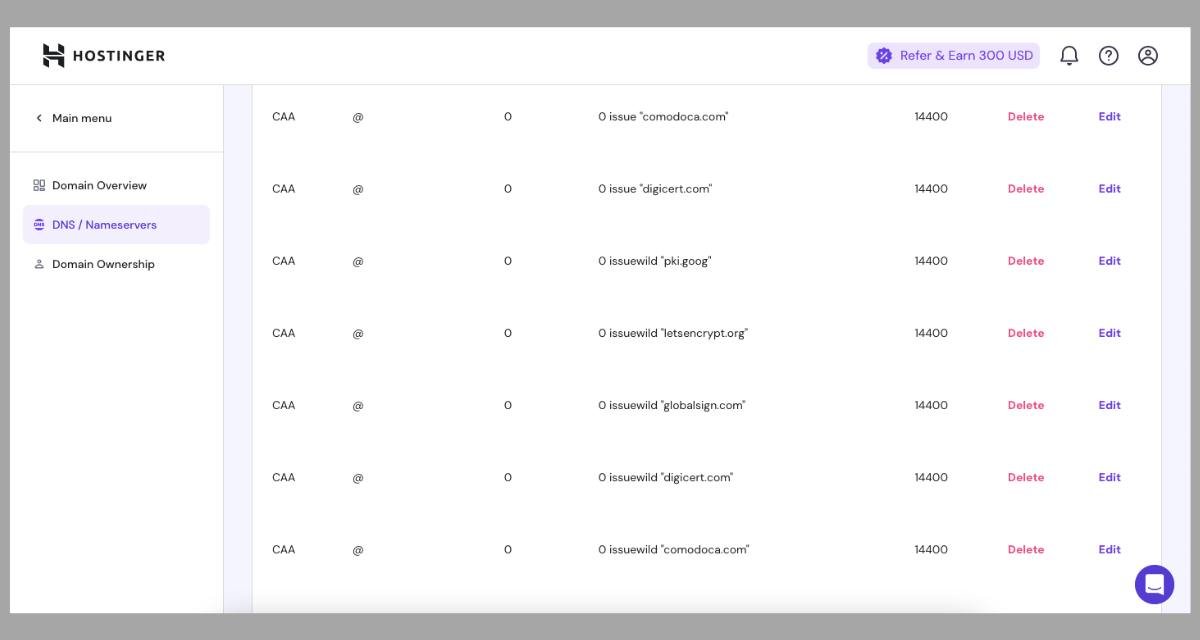Click the DNS / Nameservers sidebar icon
This screenshot has height=640, width=1200.
click(x=39, y=225)
